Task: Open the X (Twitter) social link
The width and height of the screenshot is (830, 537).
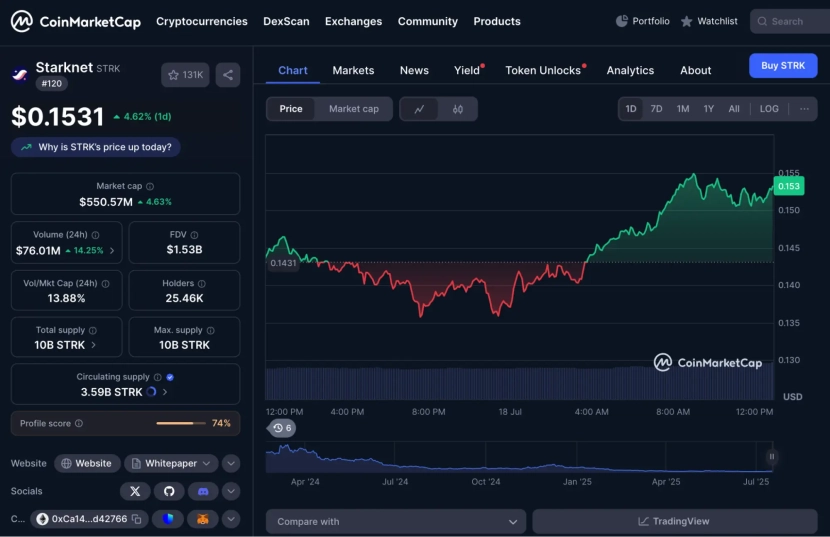Action: 135,491
